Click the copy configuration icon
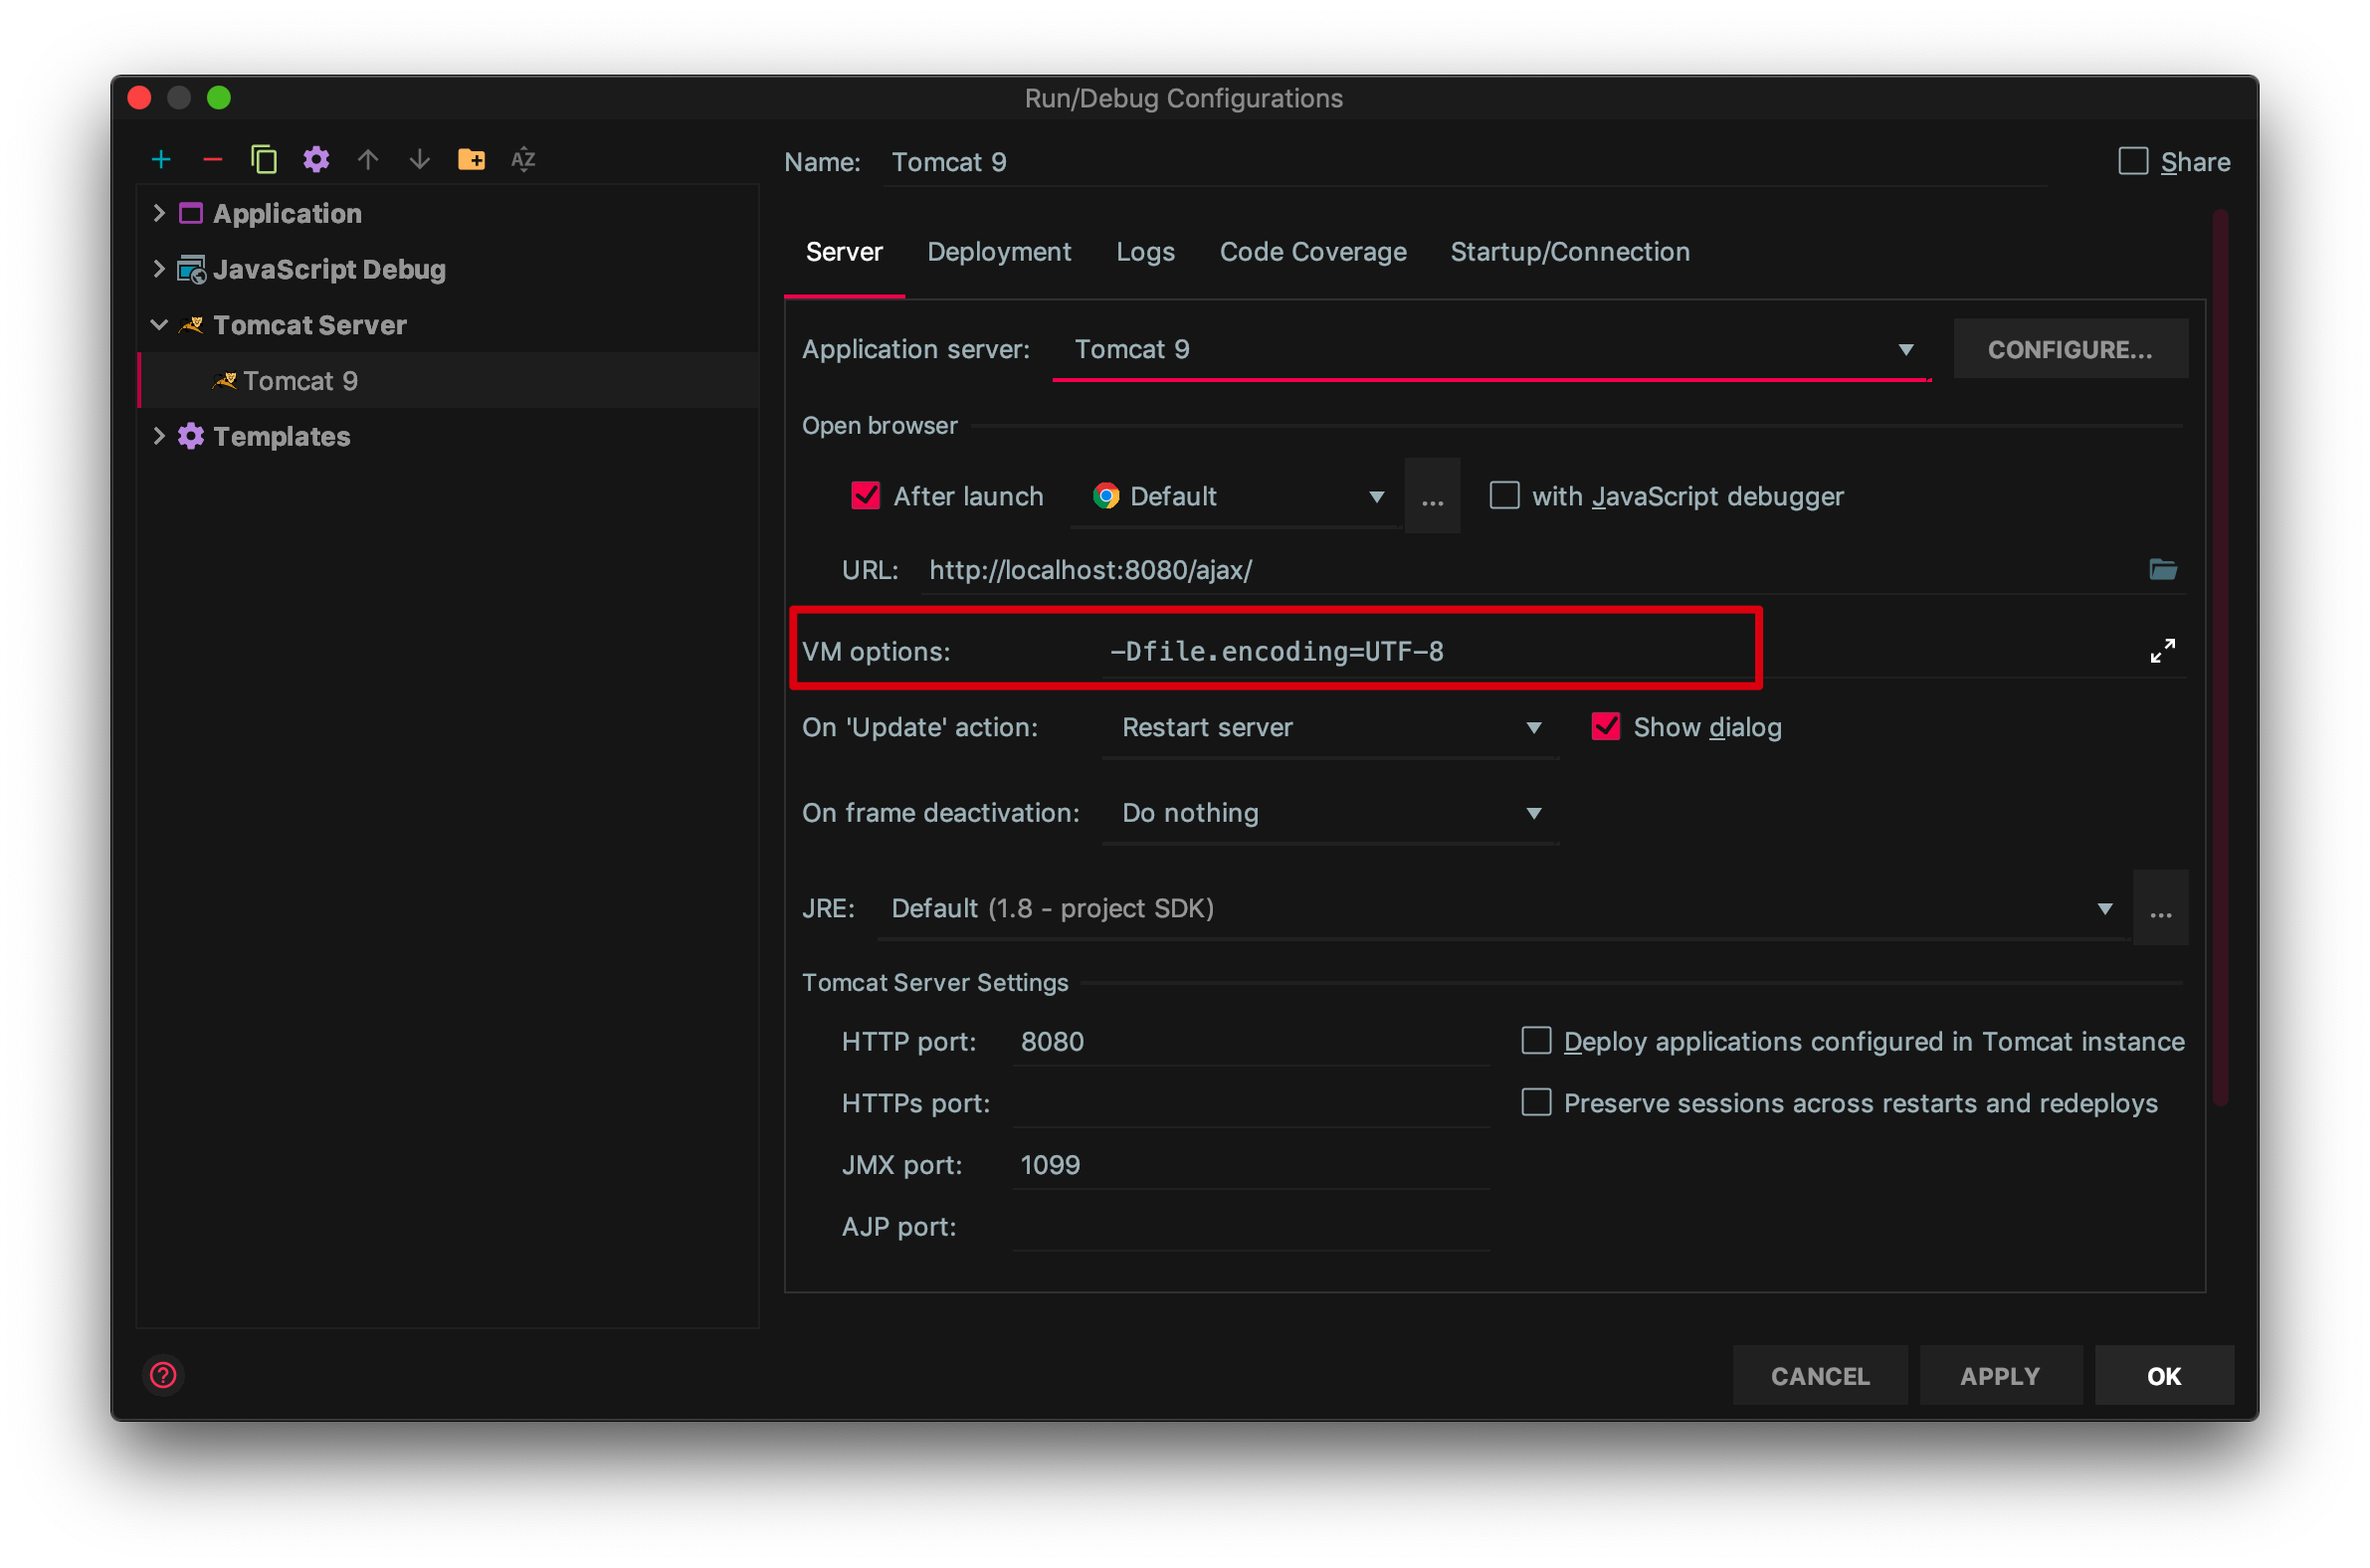The height and width of the screenshot is (1568, 2370). [x=264, y=160]
